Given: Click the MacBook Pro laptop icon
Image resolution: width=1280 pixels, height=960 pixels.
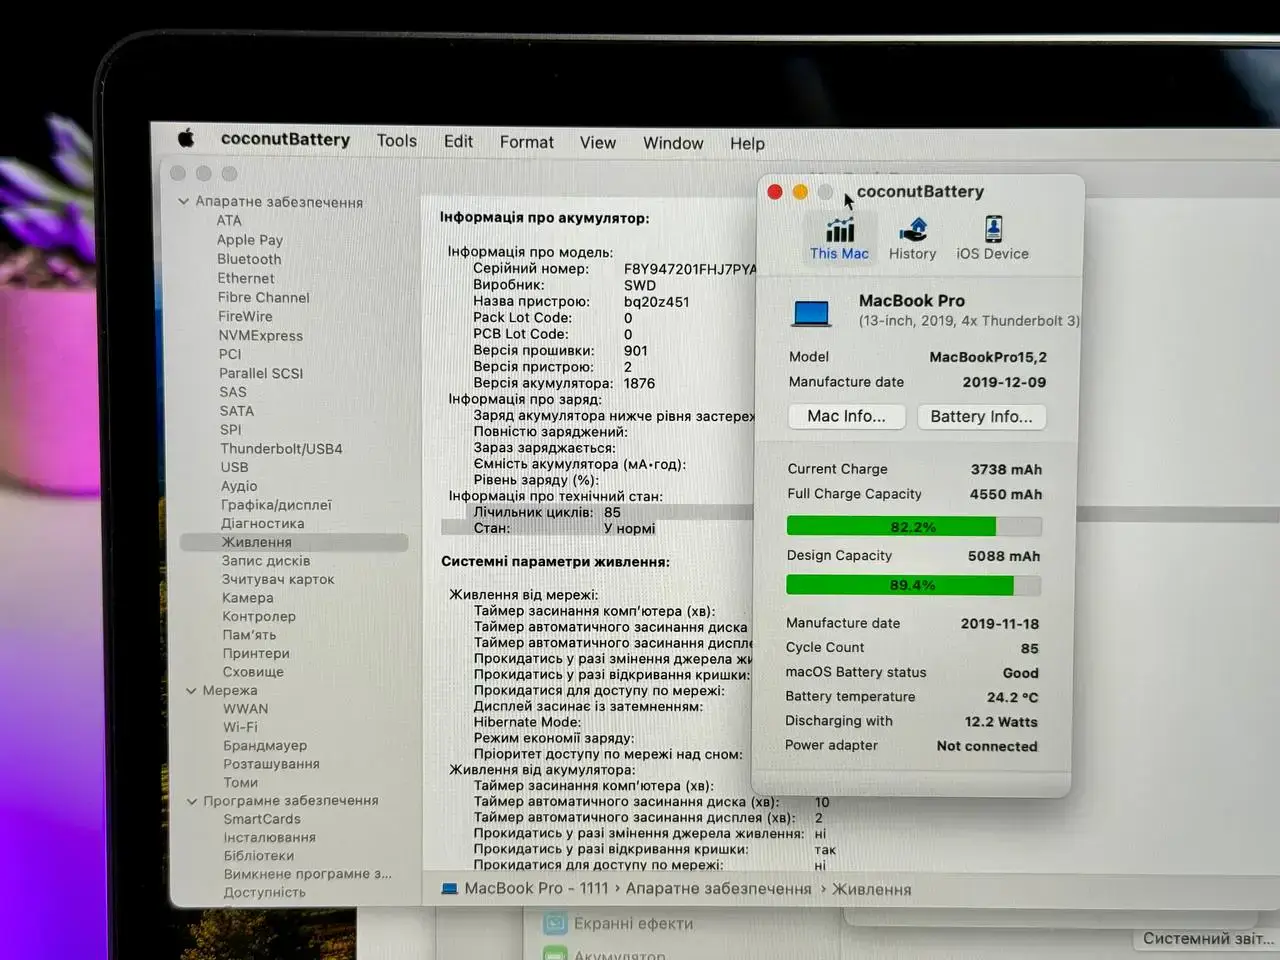Looking at the screenshot, I should pos(811,313).
